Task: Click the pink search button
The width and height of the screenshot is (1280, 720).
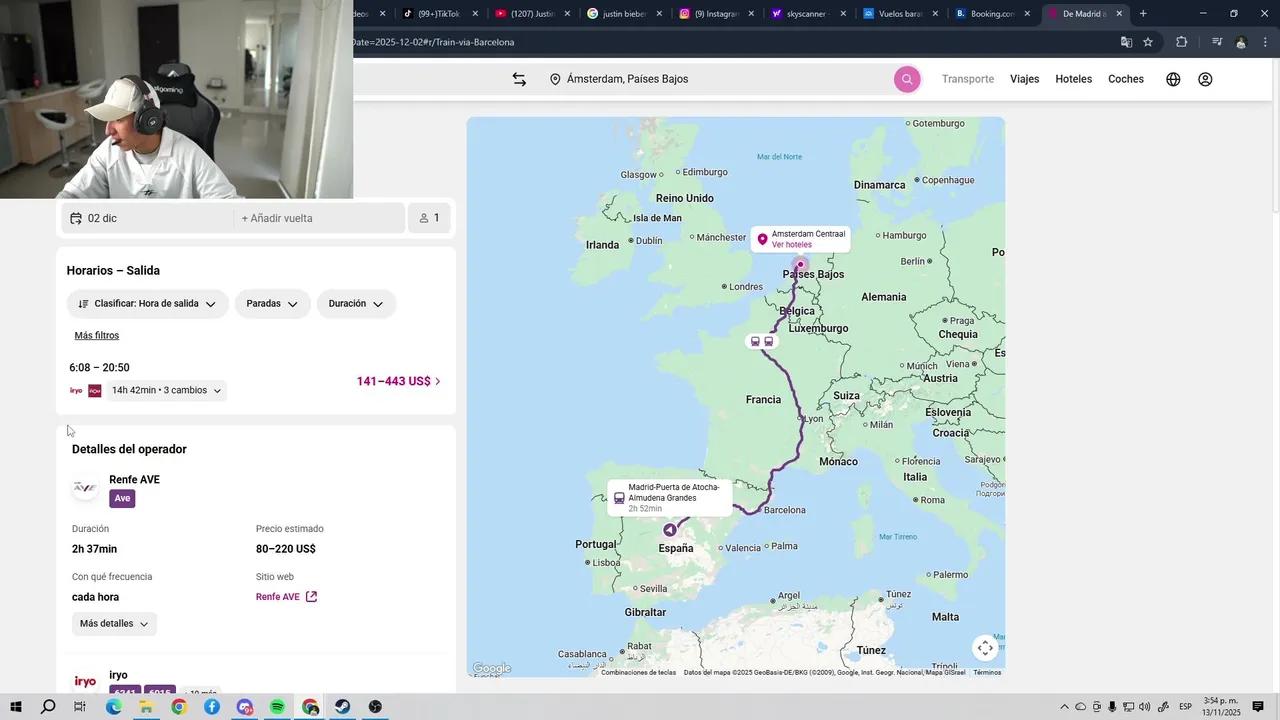Action: 907,79
